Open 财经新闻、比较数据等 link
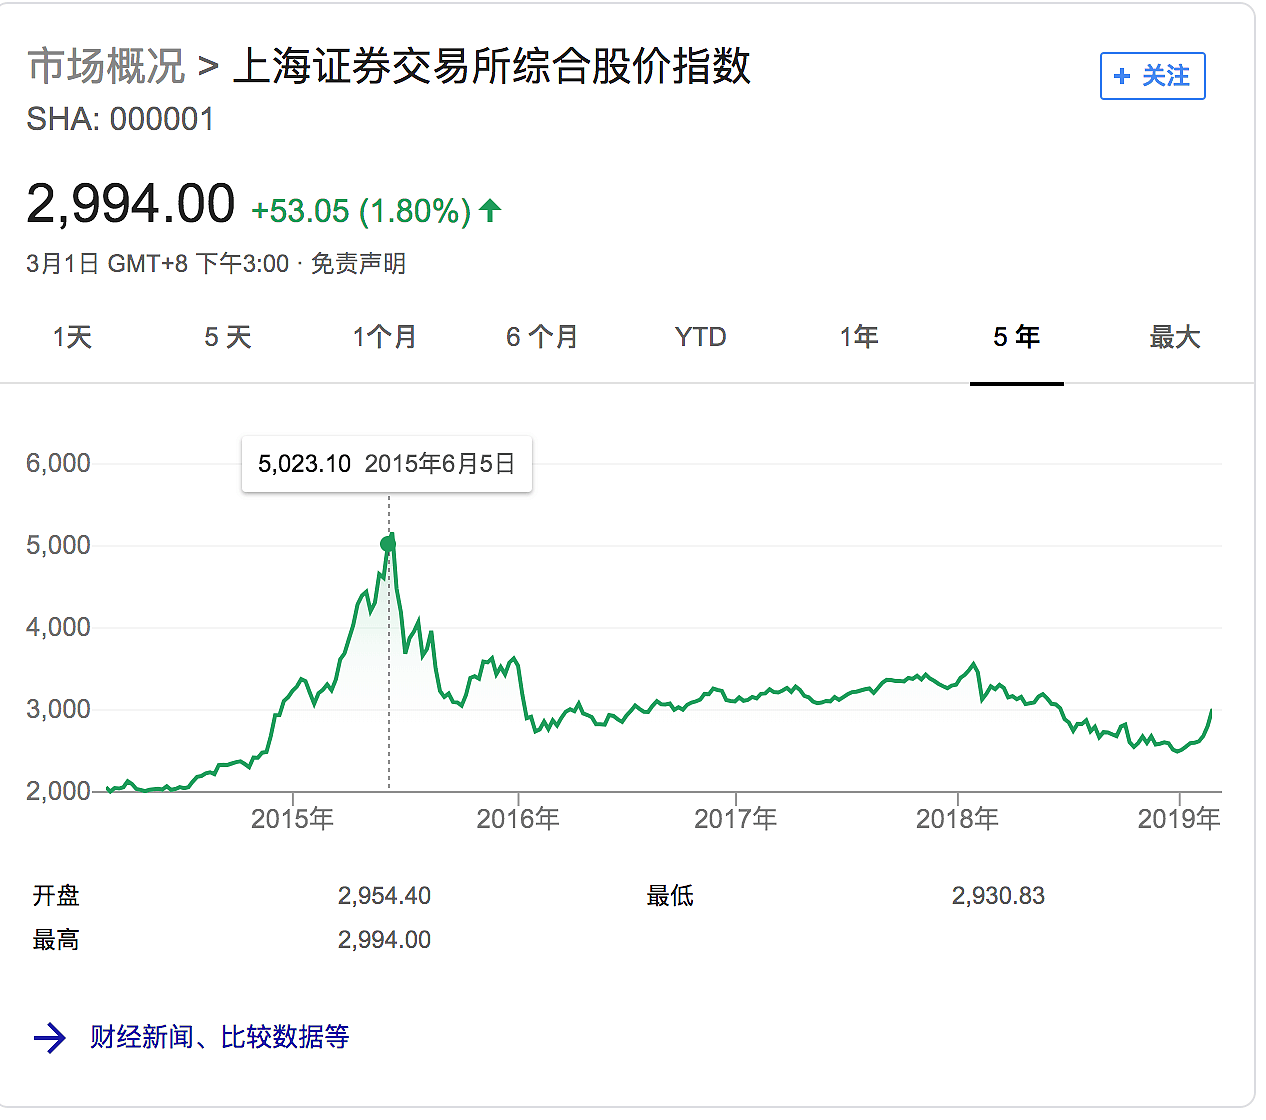This screenshot has width=1266, height=1120. [x=219, y=1037]
